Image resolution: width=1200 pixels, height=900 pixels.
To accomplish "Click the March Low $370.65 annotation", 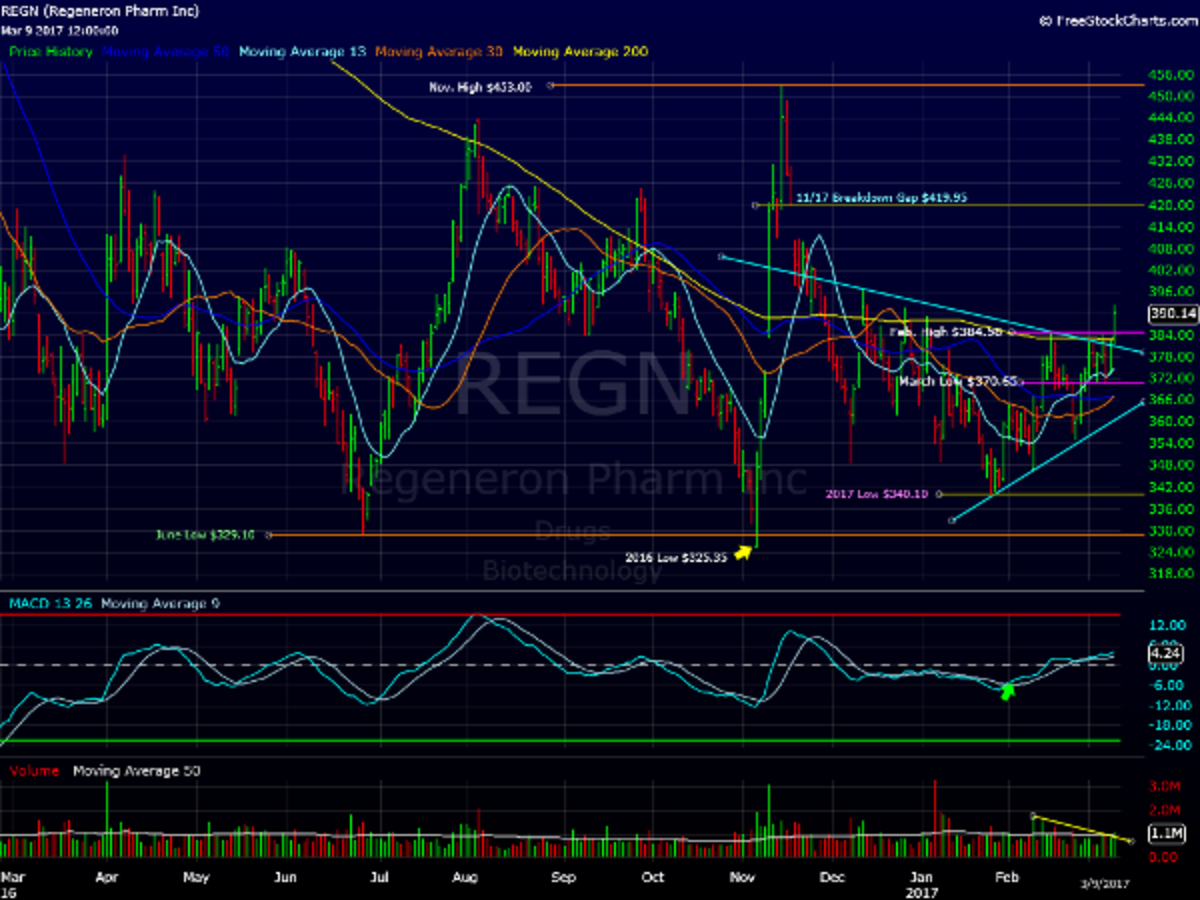I will point(957,381).
